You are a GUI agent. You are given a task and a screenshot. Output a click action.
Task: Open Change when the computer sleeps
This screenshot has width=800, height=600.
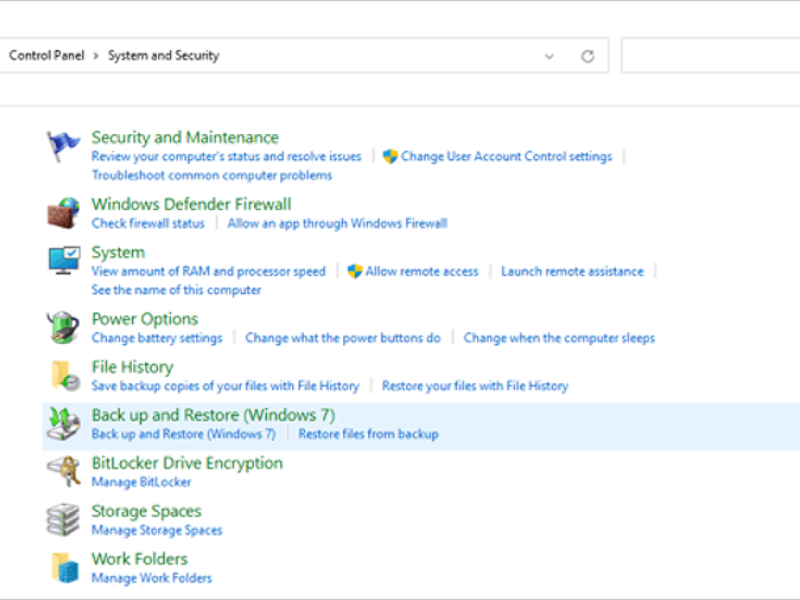[x=559, y=338]
